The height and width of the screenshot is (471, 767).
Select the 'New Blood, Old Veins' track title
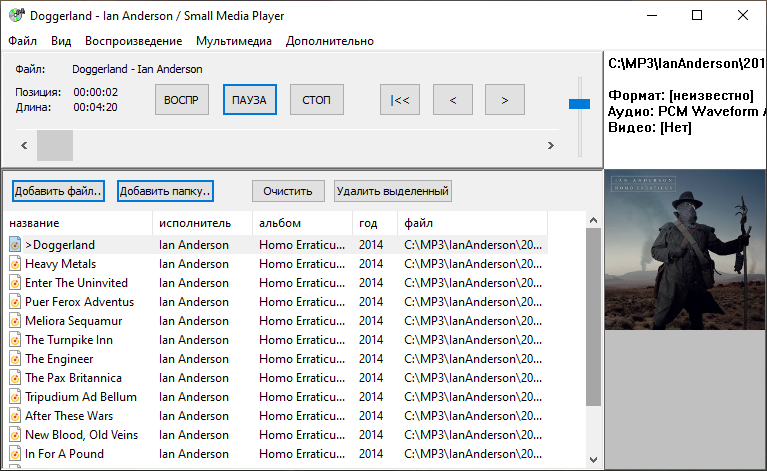point(82,435)
